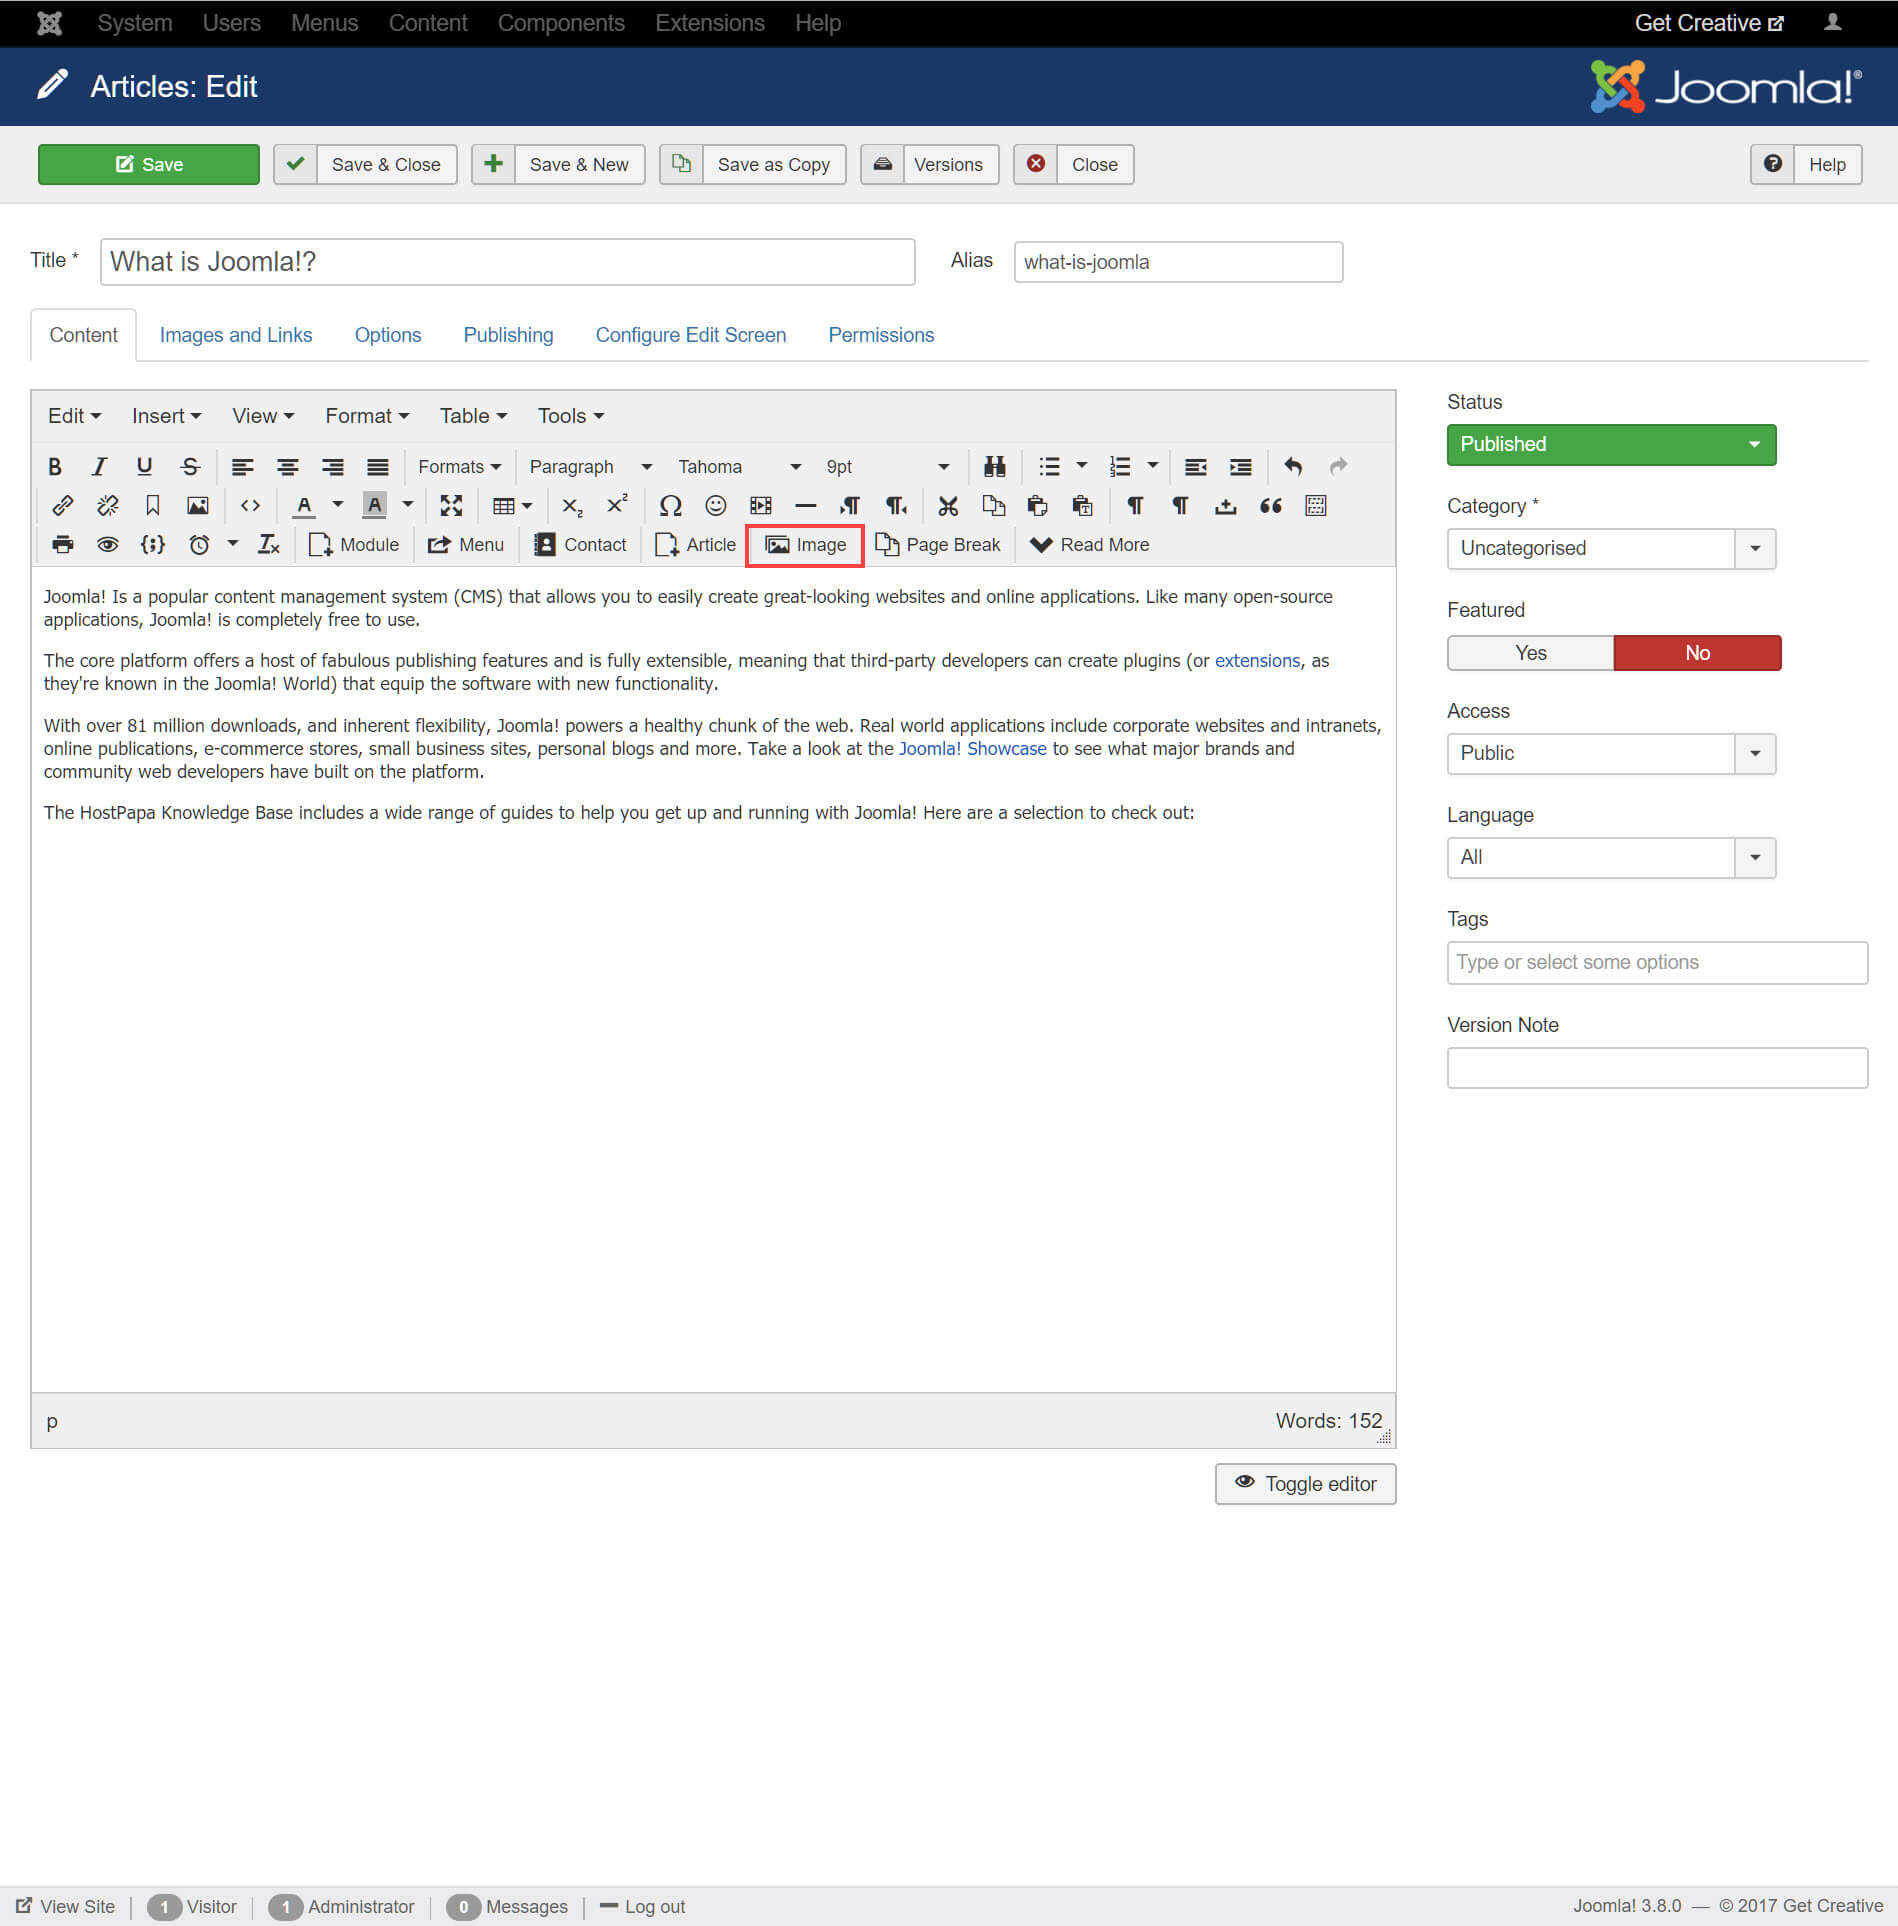Insert special character omega icon
1898x1926 pixels.
click(670, 506)
